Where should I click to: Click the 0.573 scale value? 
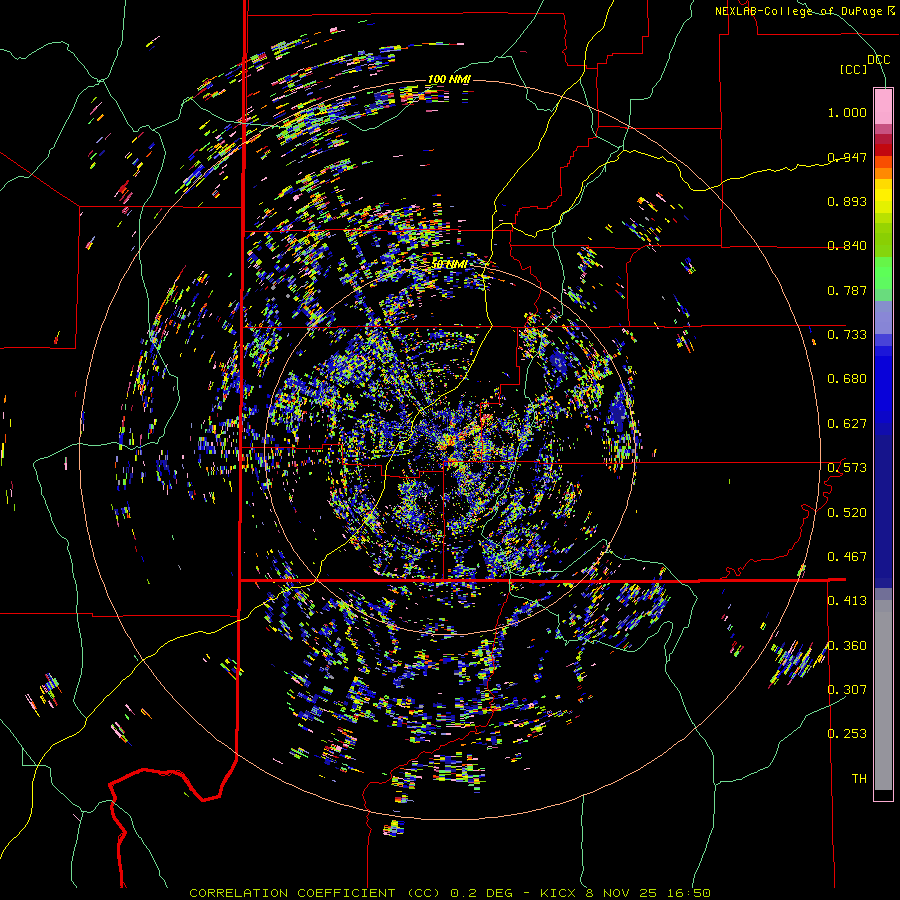pyautogui.click(x=847, y=468)
